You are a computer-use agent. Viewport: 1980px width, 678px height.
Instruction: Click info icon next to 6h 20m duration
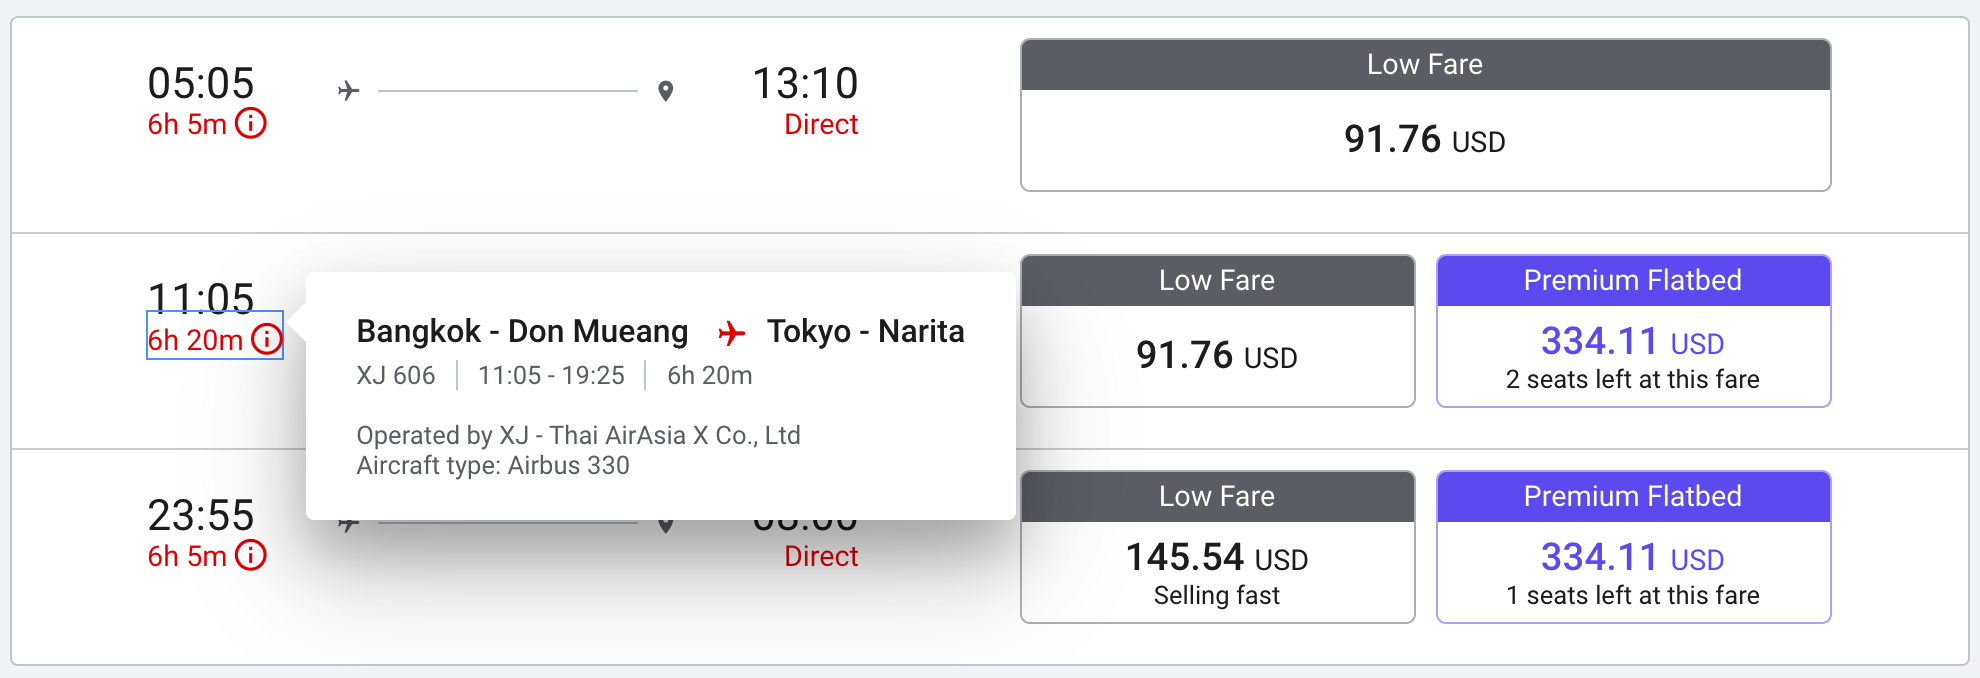(x=267, y=340)
